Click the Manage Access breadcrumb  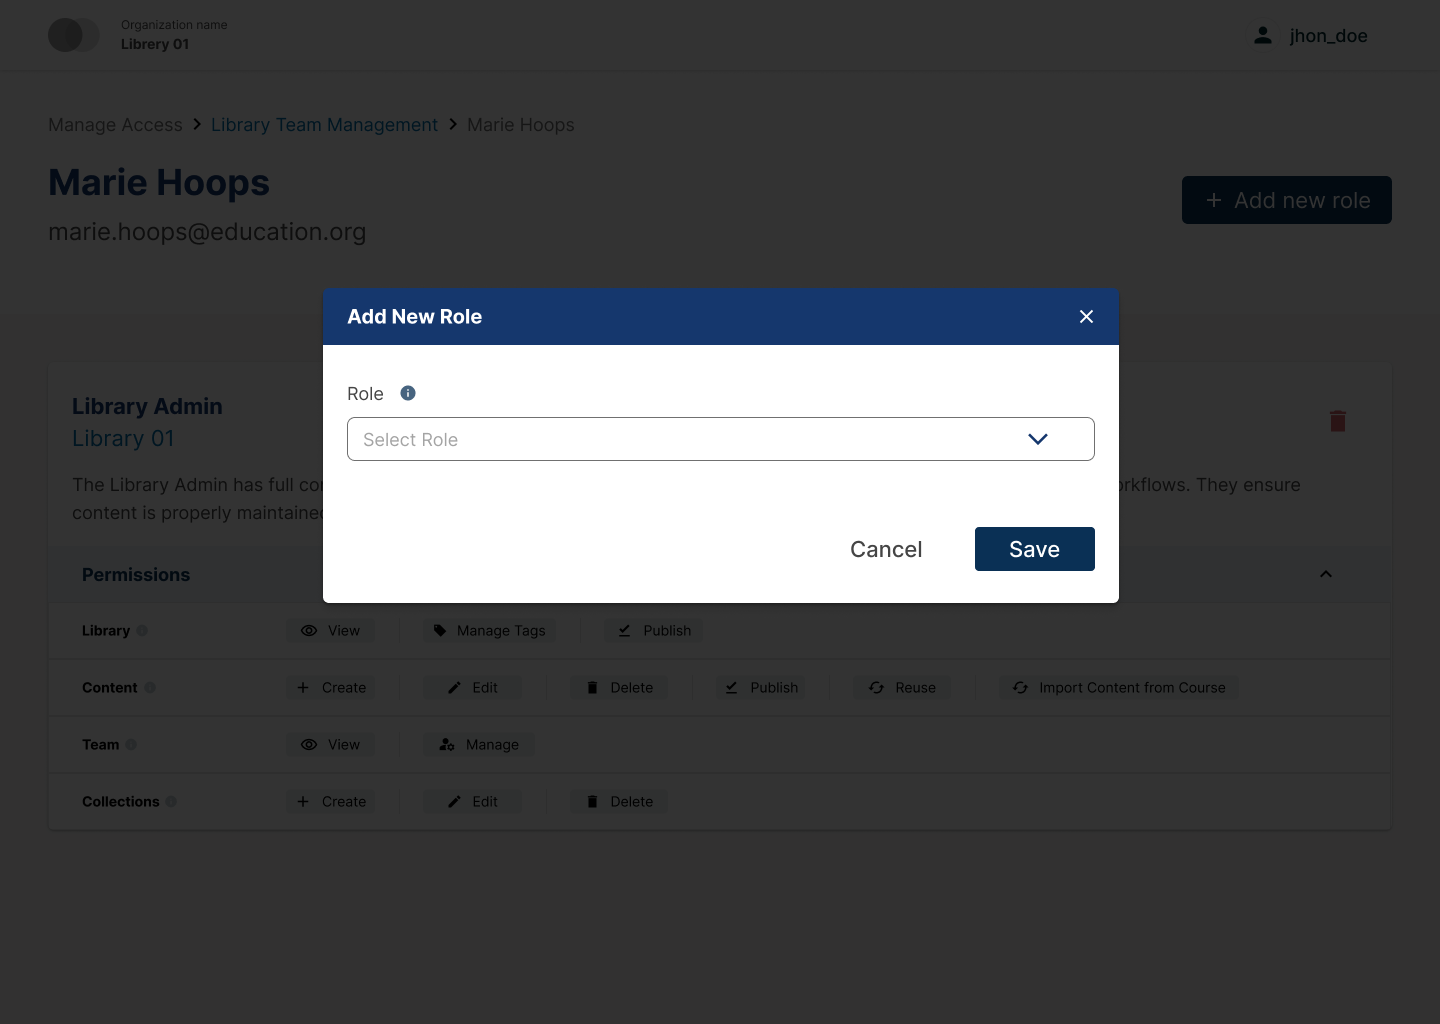coord(115,124)
